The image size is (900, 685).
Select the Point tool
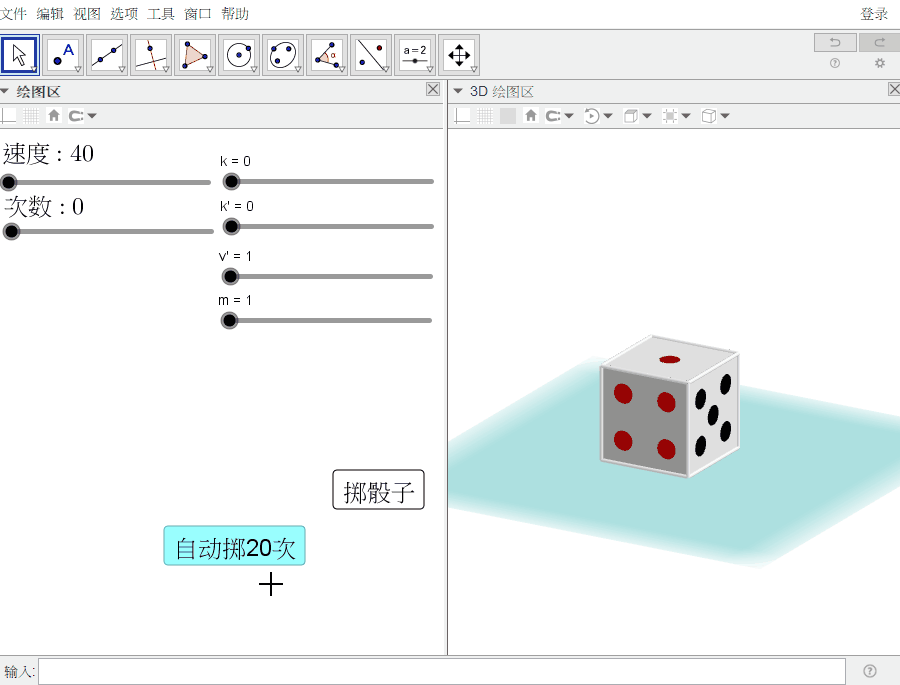(x=64, y=55)
